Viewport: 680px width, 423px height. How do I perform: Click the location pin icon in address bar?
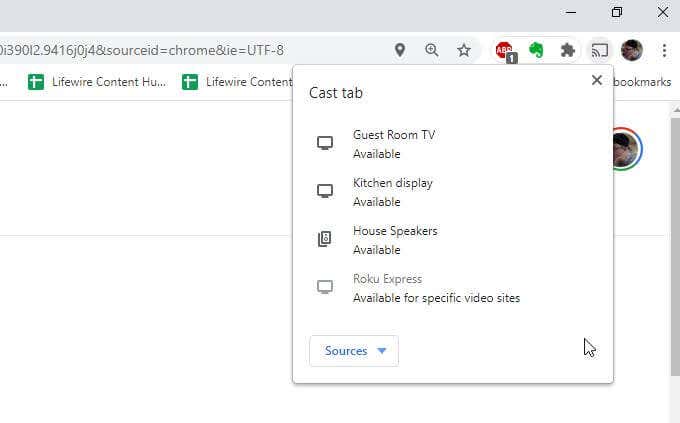coord(400,50)
